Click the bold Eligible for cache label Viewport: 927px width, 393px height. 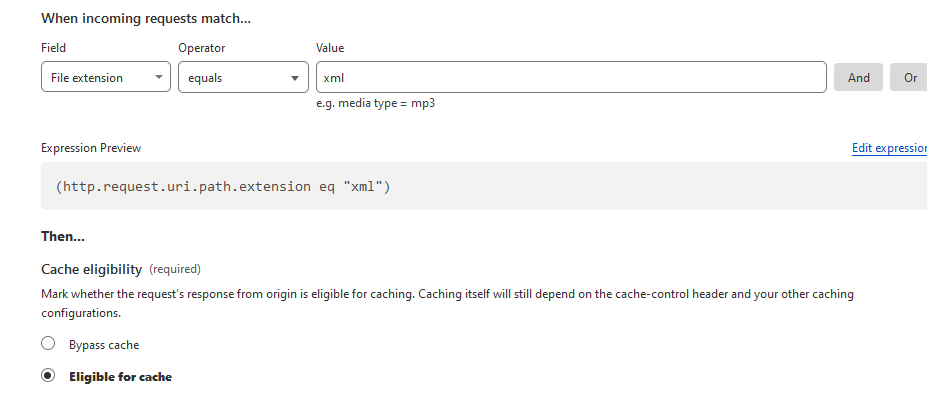pos(121,376)
